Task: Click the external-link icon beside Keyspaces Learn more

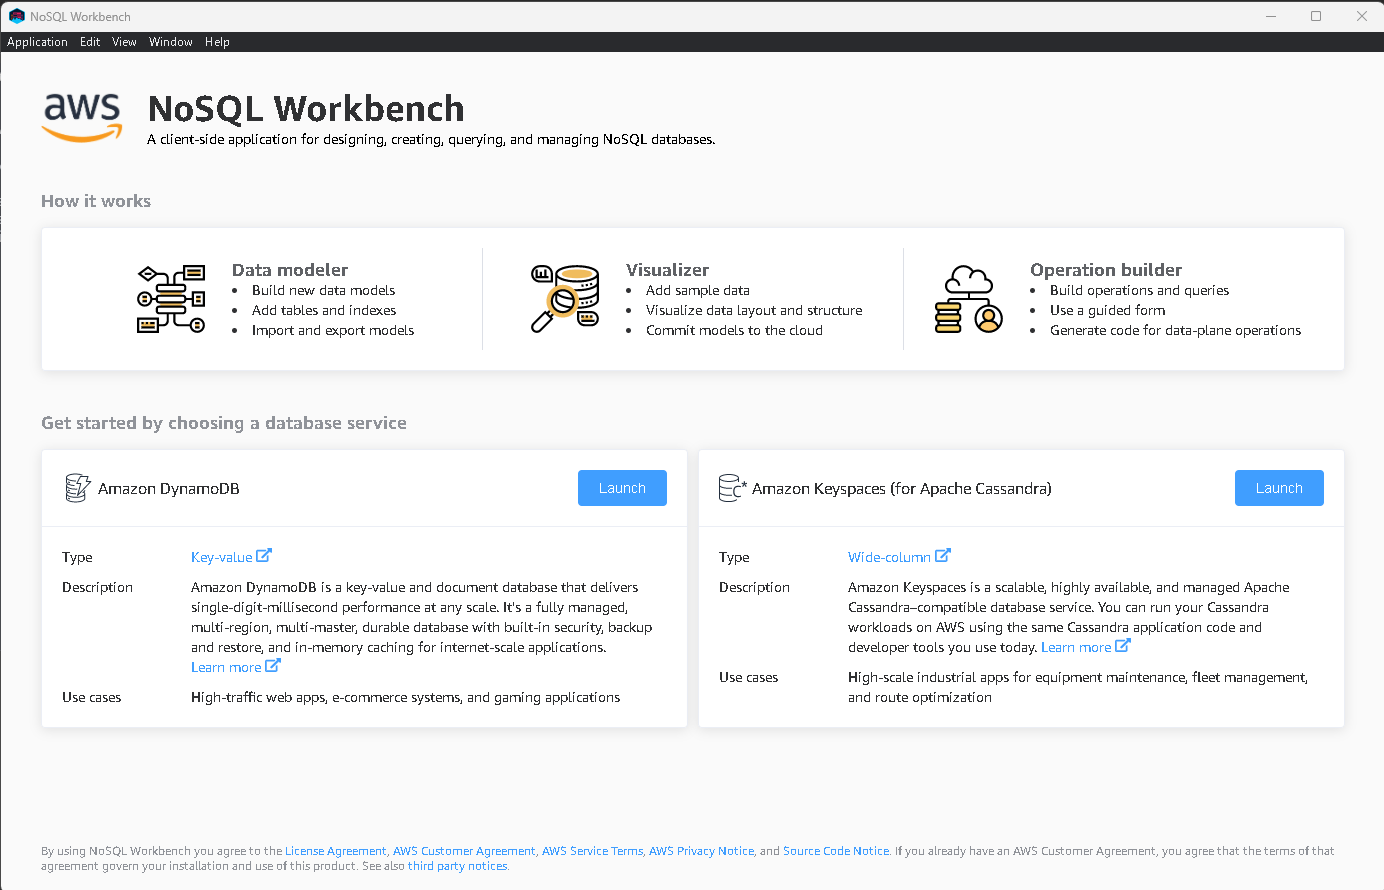Action: (x=1121, y=645)
